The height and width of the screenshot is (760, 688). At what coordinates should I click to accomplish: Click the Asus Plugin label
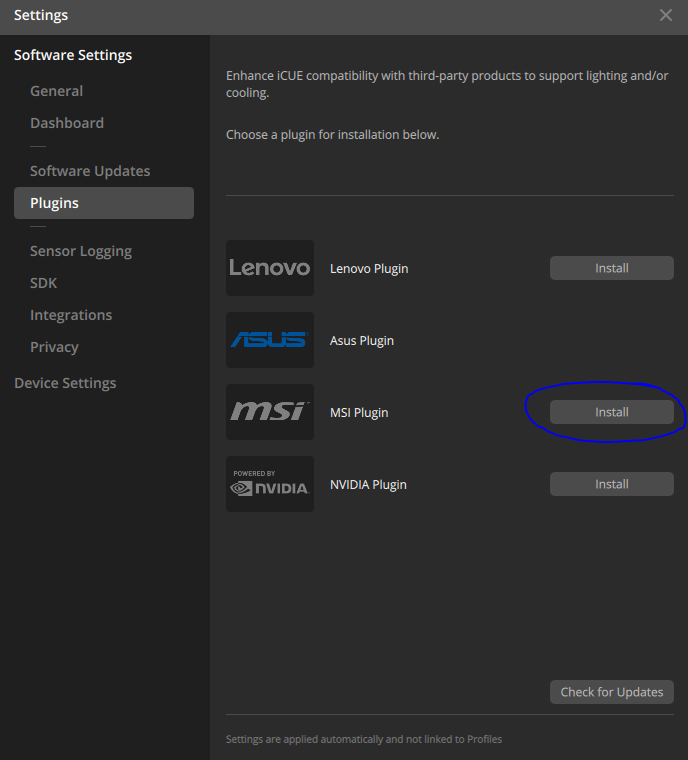pos(362,341)
